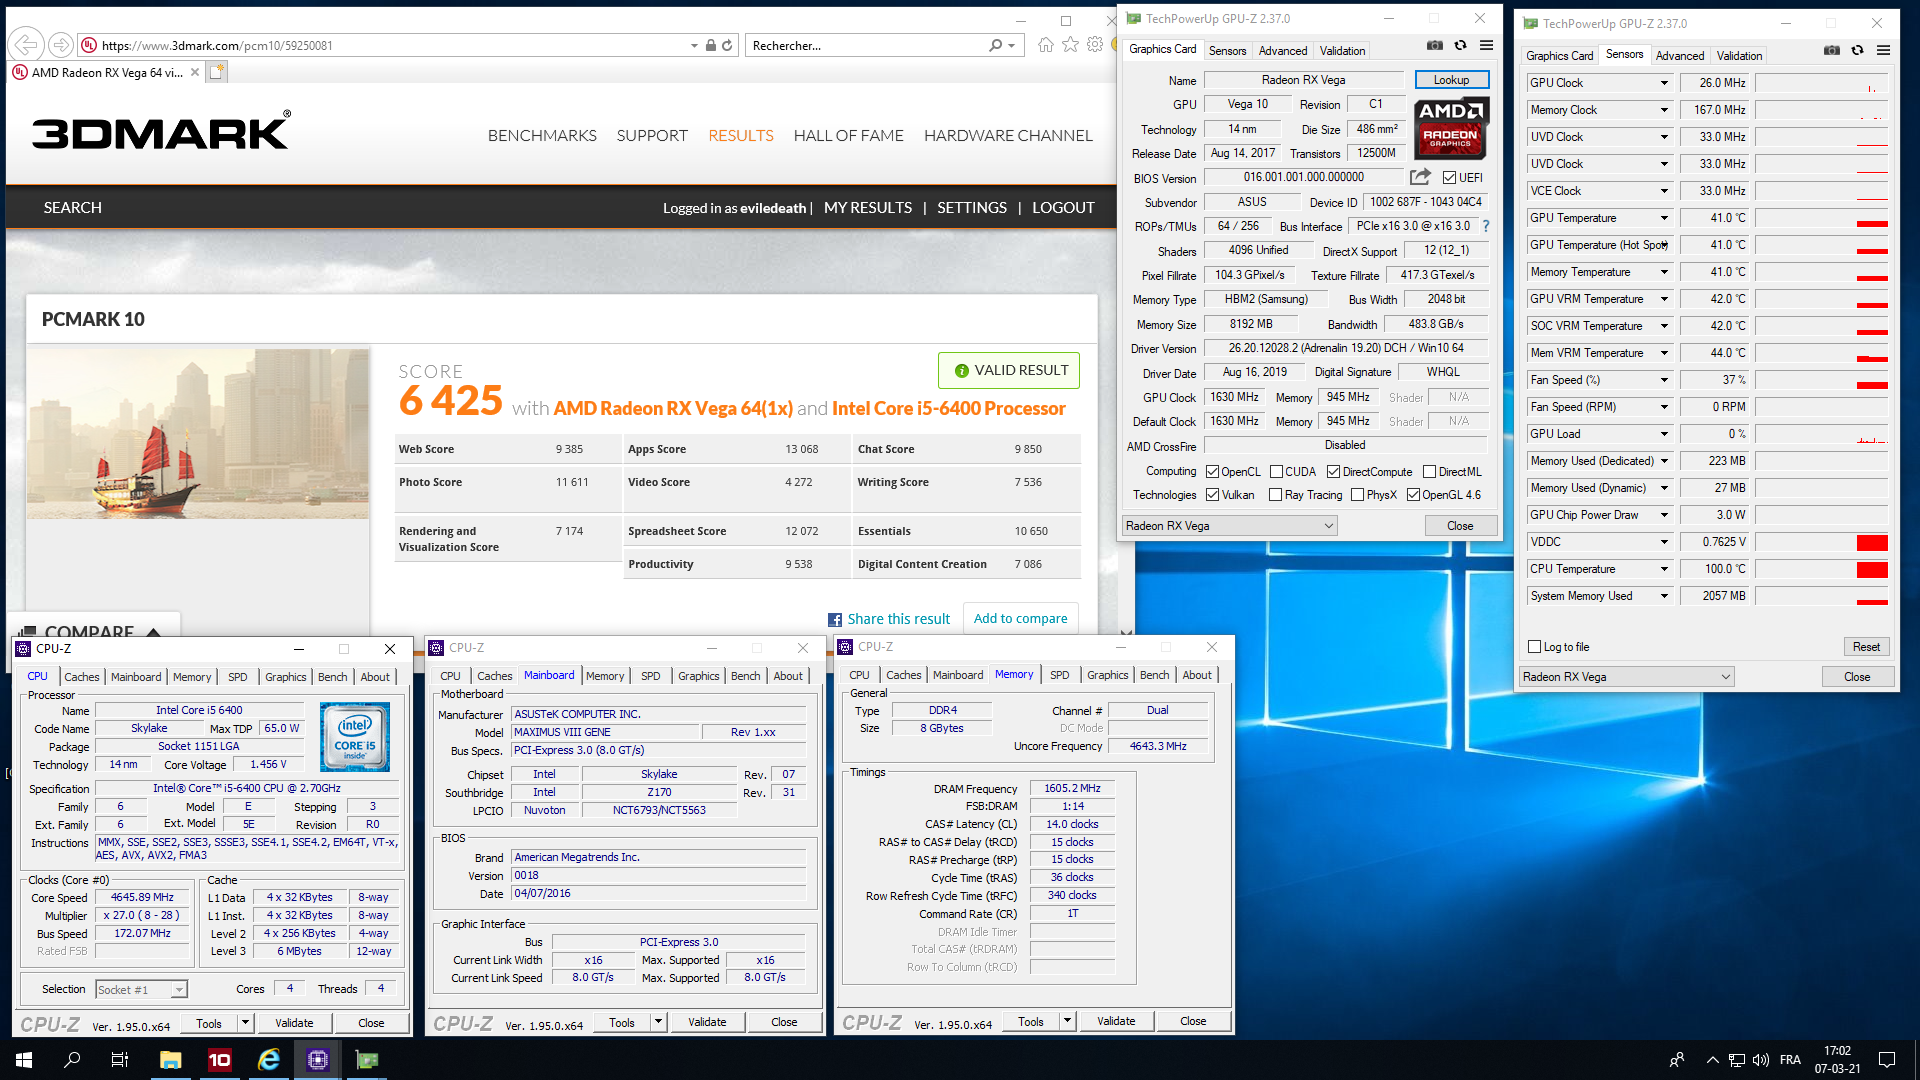Open the SPD tab in Mainboard CPU-Z window
1920x1080 pixels.
(650, 676)
